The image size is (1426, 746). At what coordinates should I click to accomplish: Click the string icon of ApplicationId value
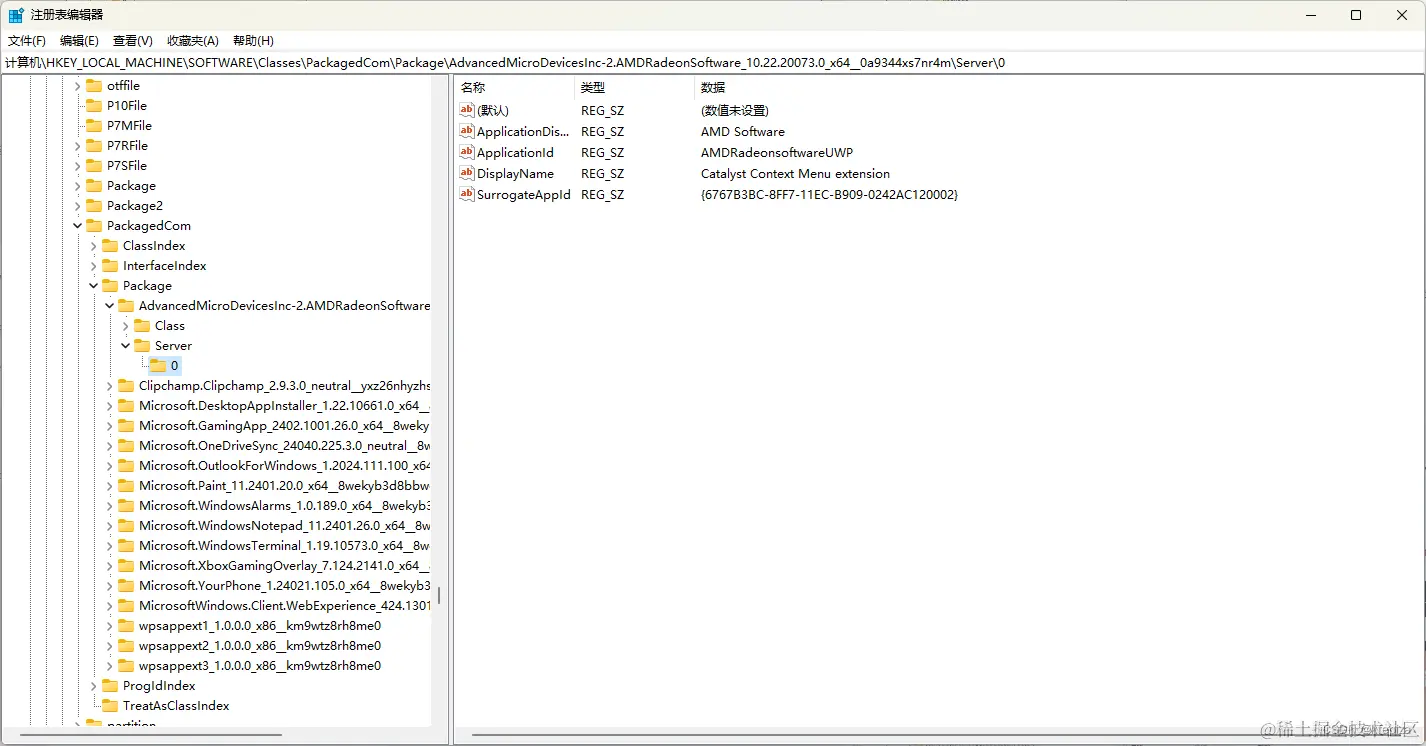click(467, 152)
